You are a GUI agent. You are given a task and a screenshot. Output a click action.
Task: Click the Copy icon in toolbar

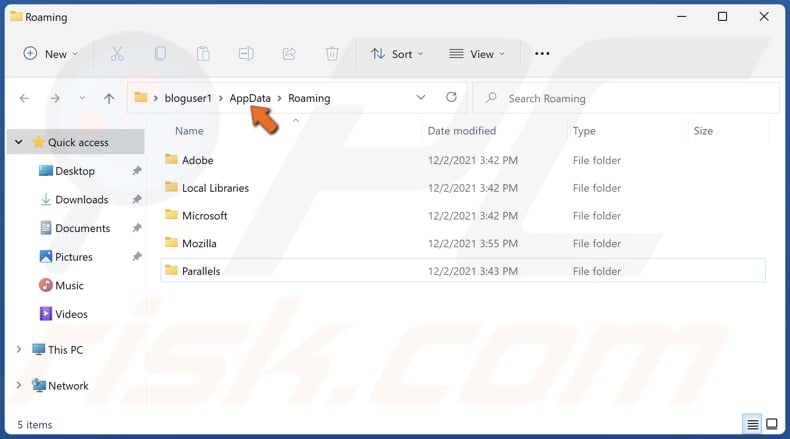click(x=160, y=53)
